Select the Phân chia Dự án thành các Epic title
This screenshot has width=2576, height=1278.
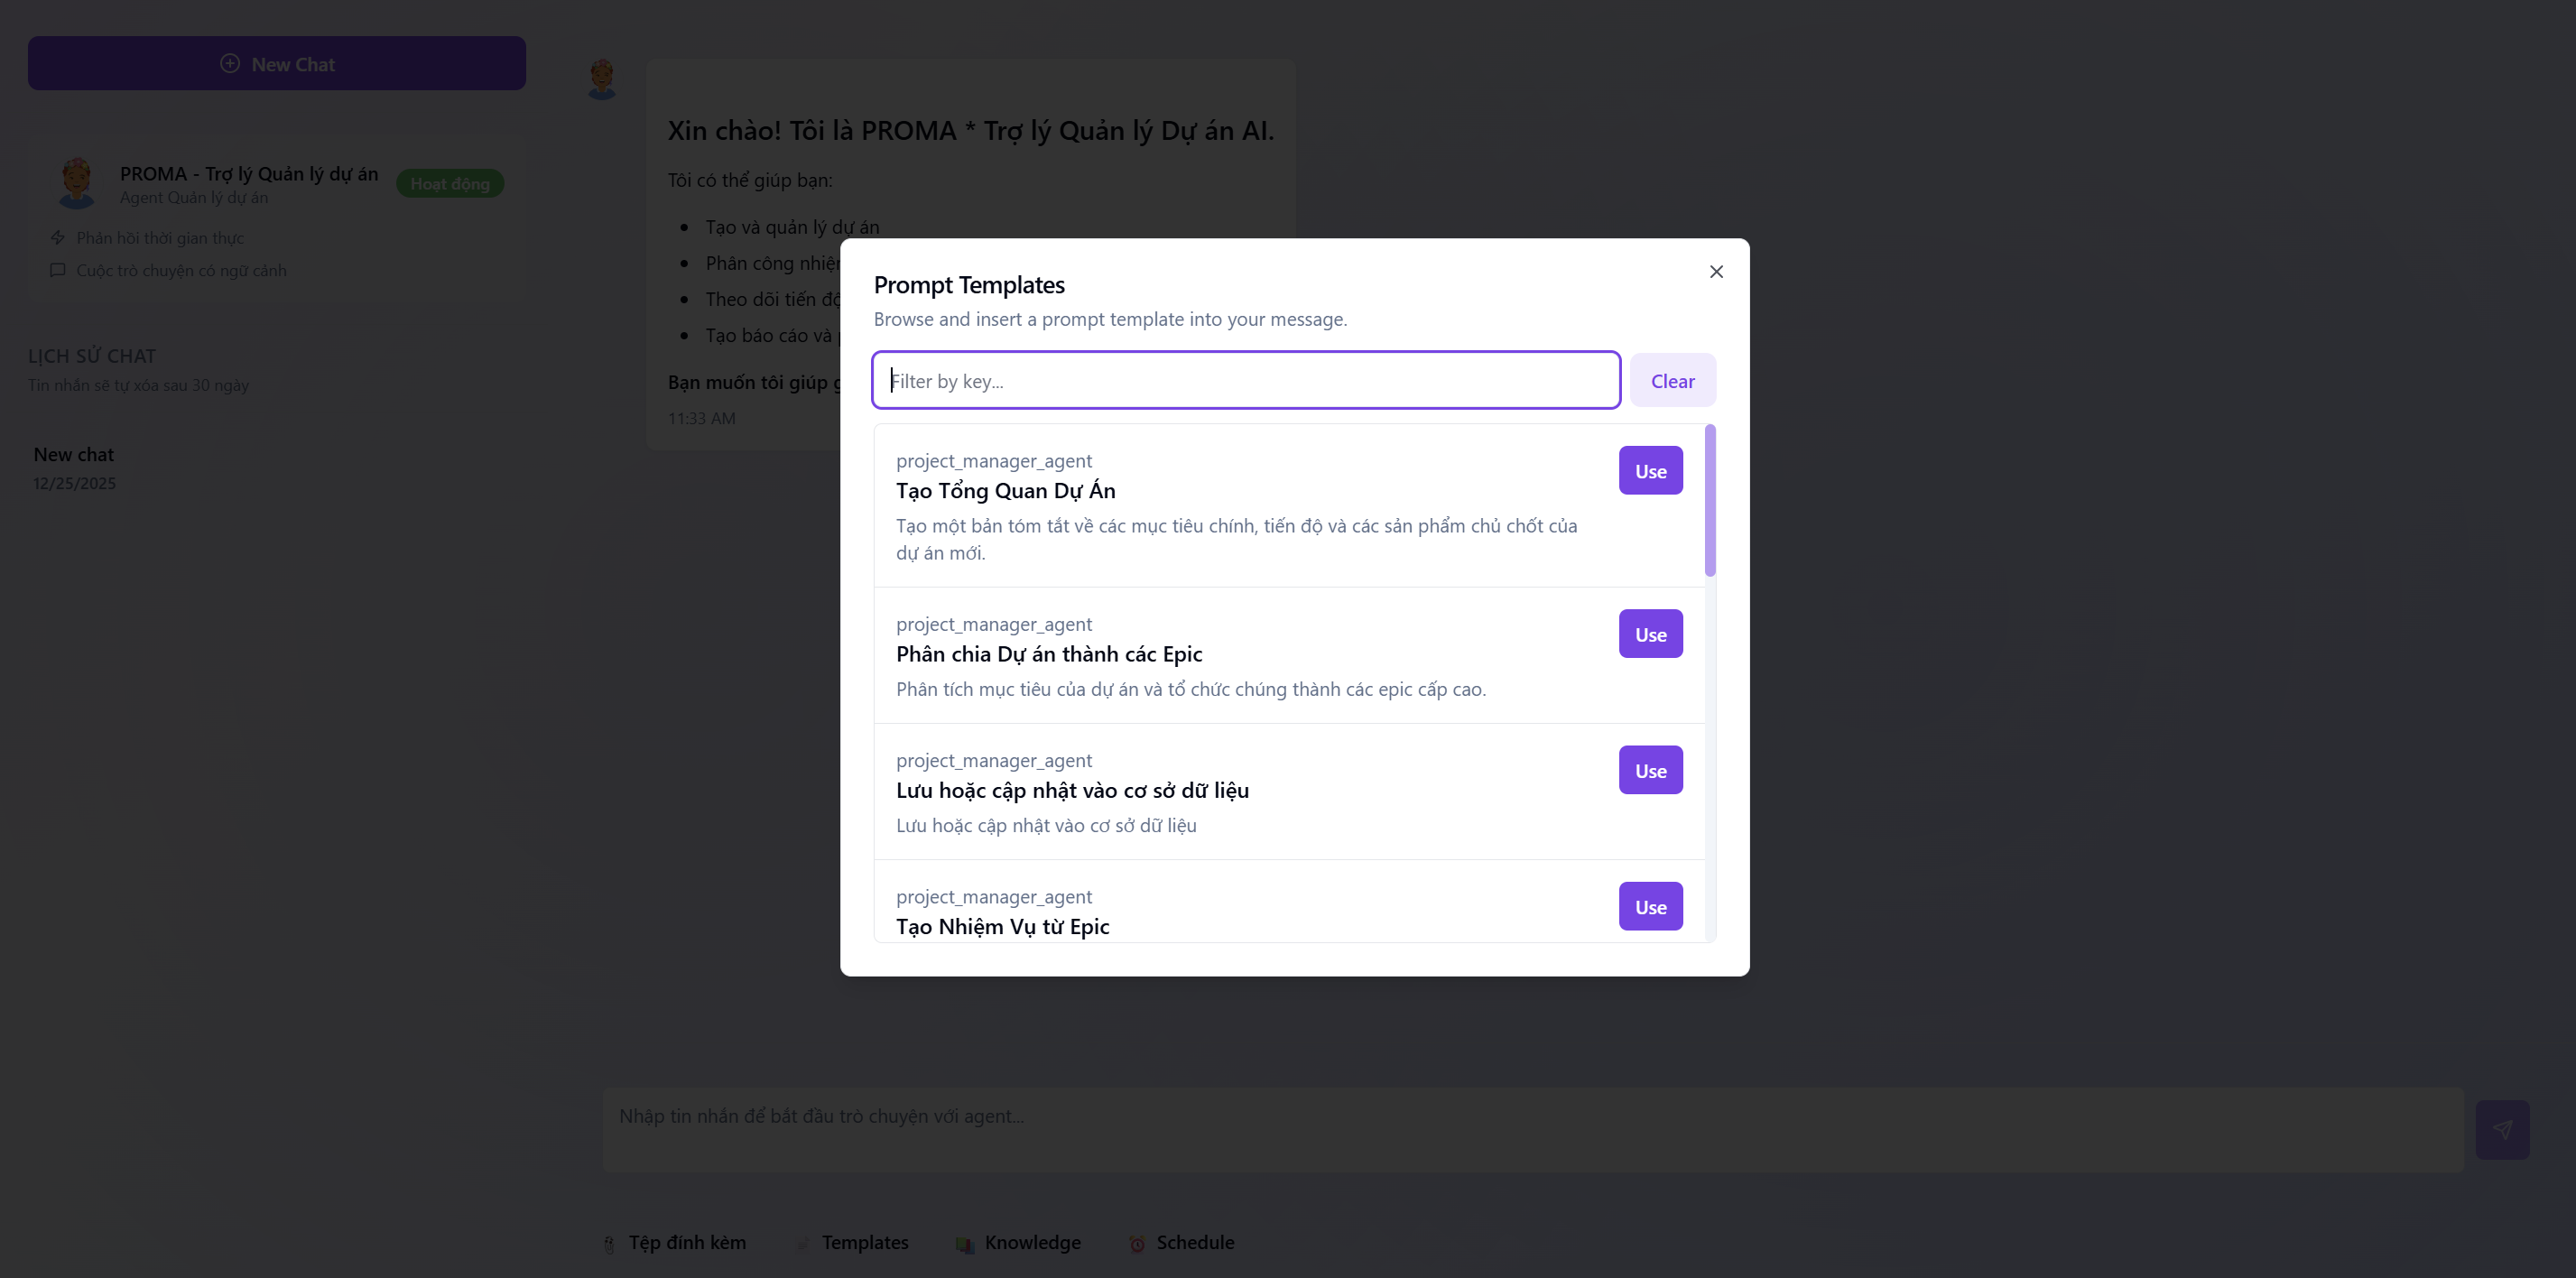[x=1049, y=654]
